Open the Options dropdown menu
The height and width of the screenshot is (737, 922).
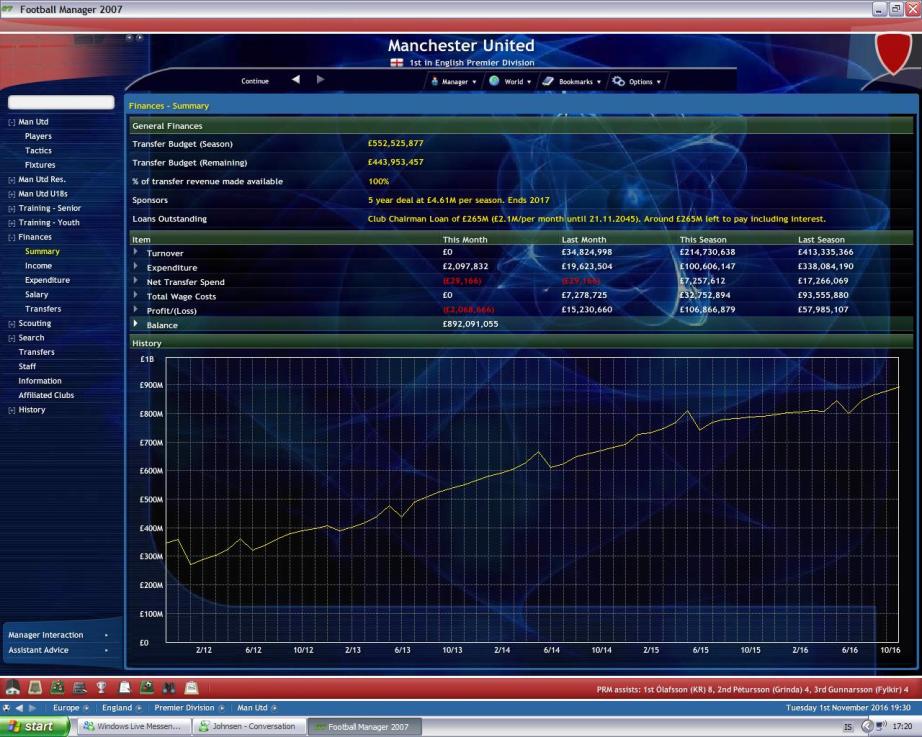(x=637, y=82)
